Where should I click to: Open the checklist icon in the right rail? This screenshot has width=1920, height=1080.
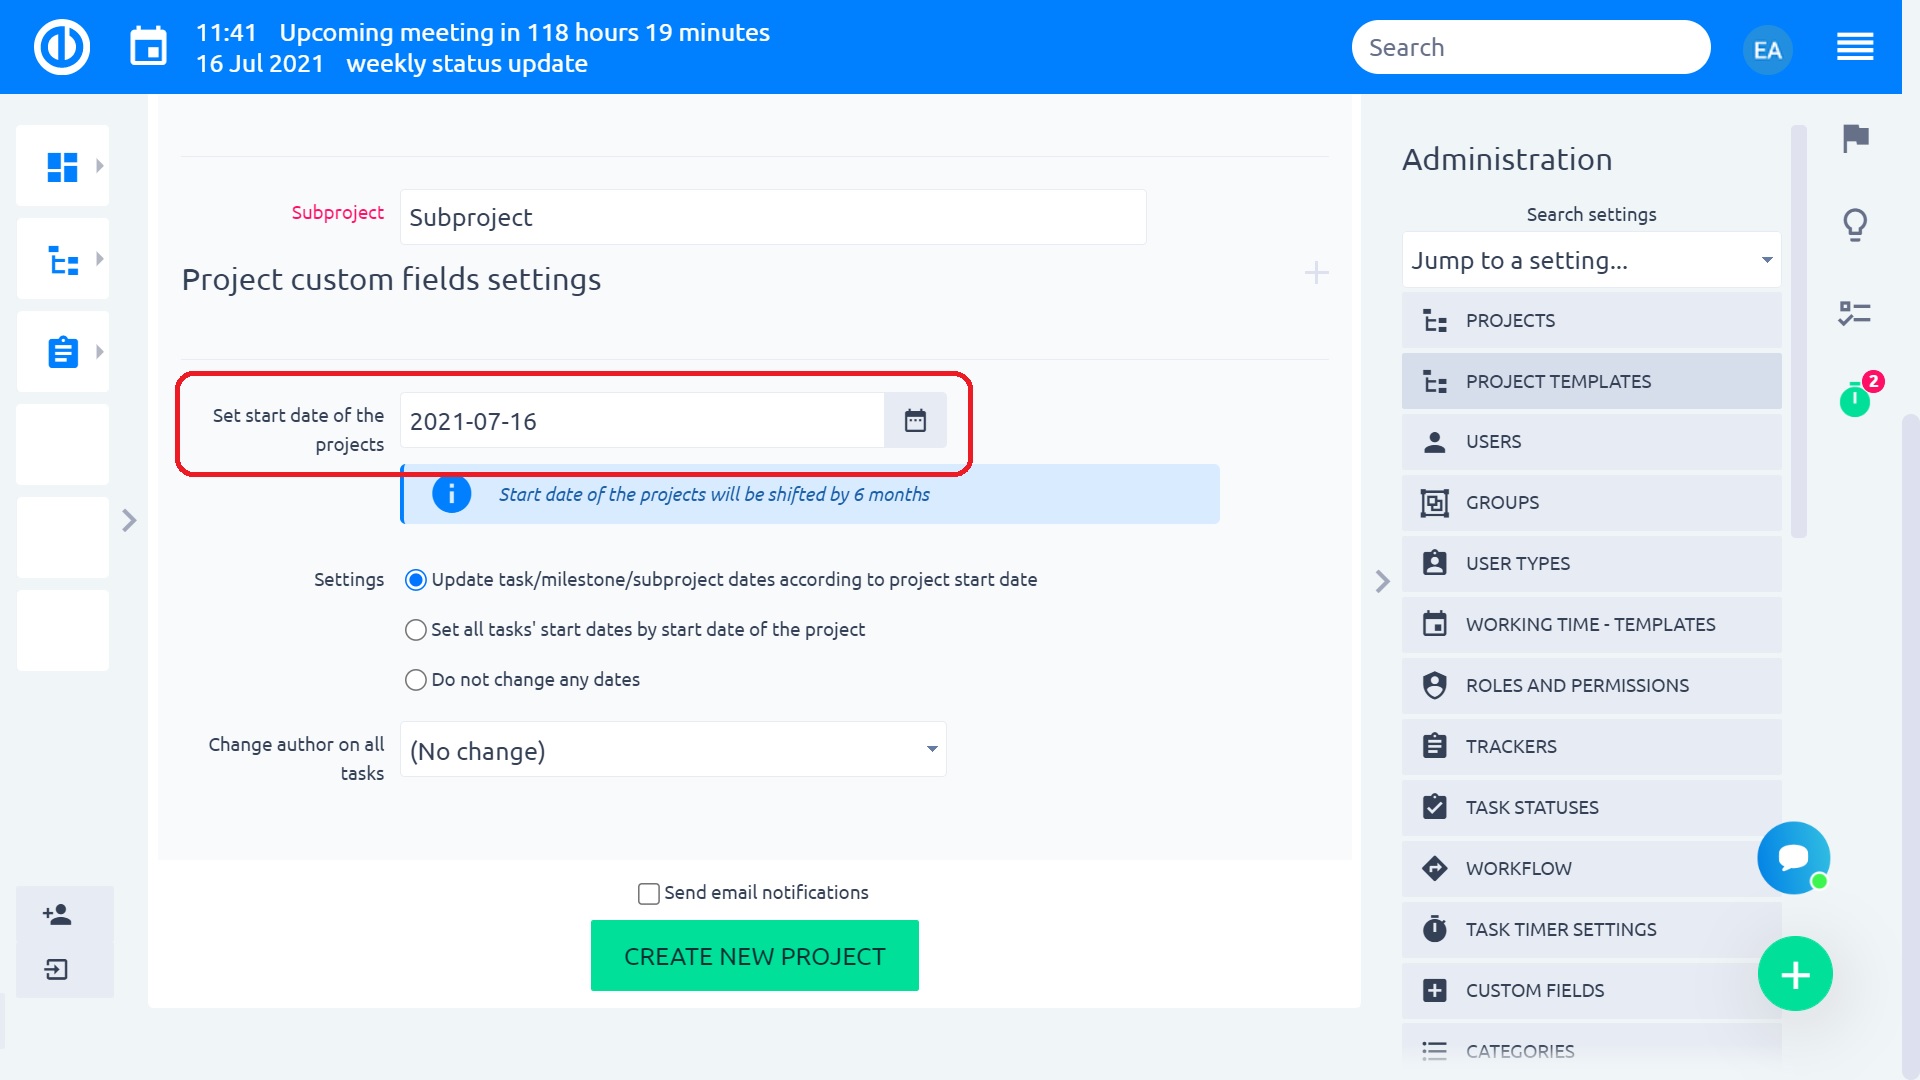[1855, 313]
